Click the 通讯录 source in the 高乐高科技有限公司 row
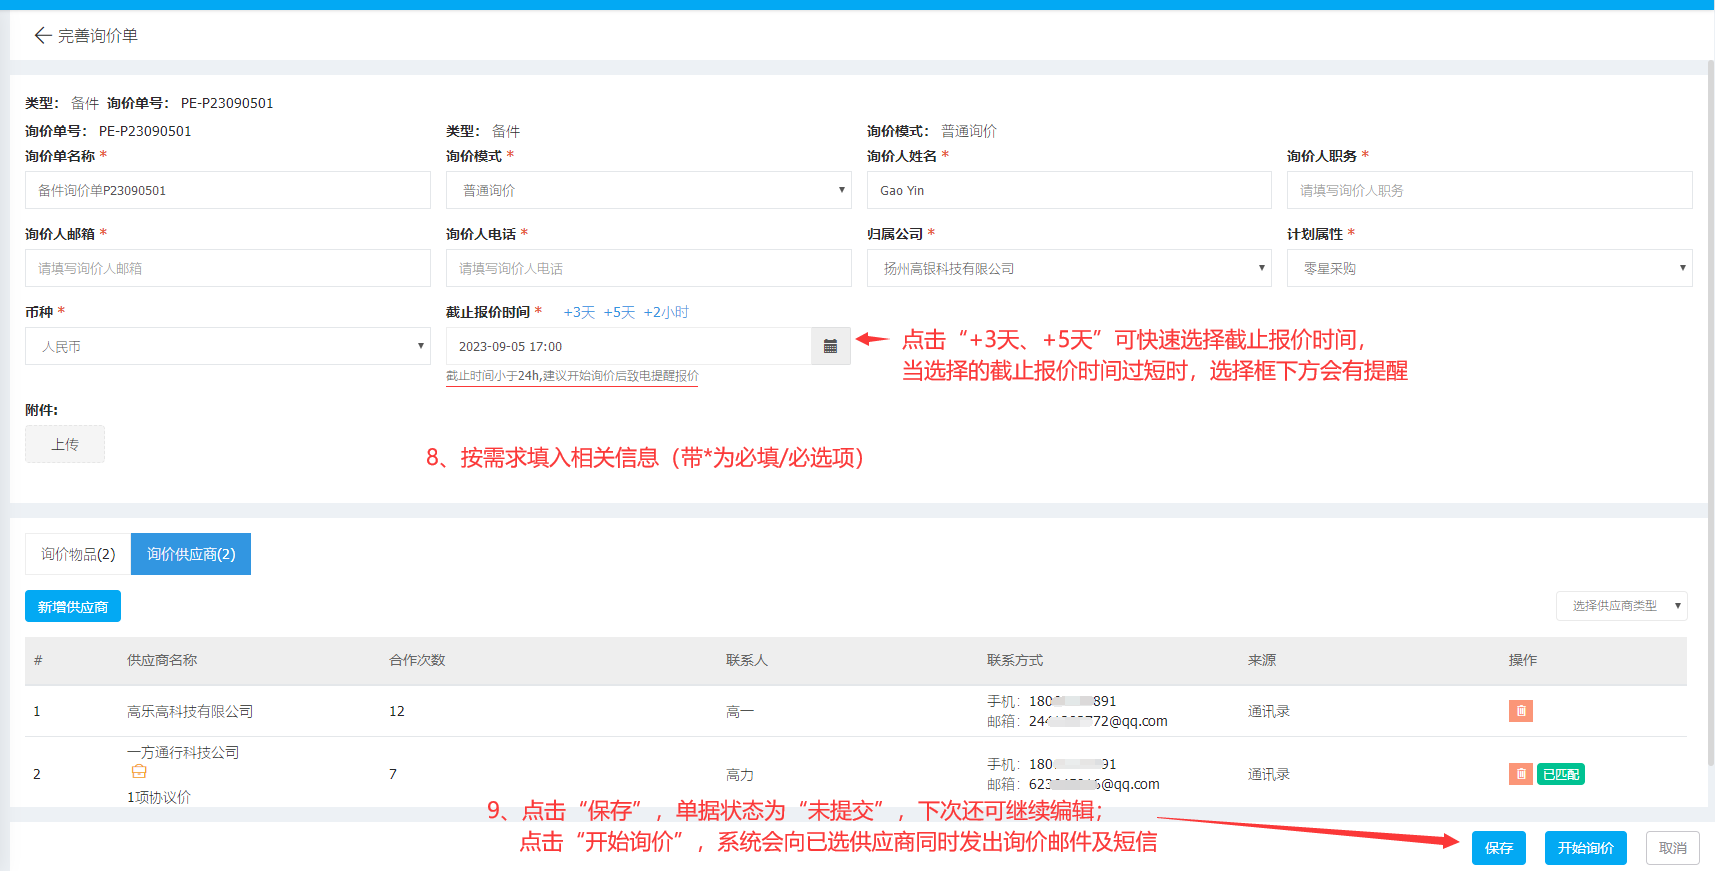The width and height of the screenshot is (1715, 871). coord(1269,711)
